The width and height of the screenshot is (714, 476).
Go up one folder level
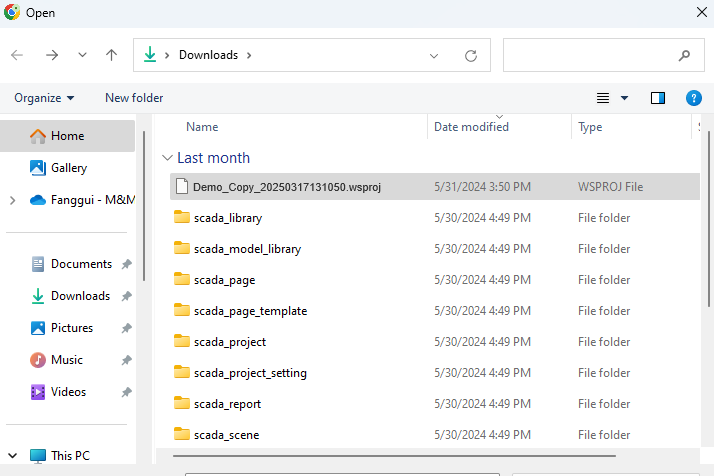point(111,55)
